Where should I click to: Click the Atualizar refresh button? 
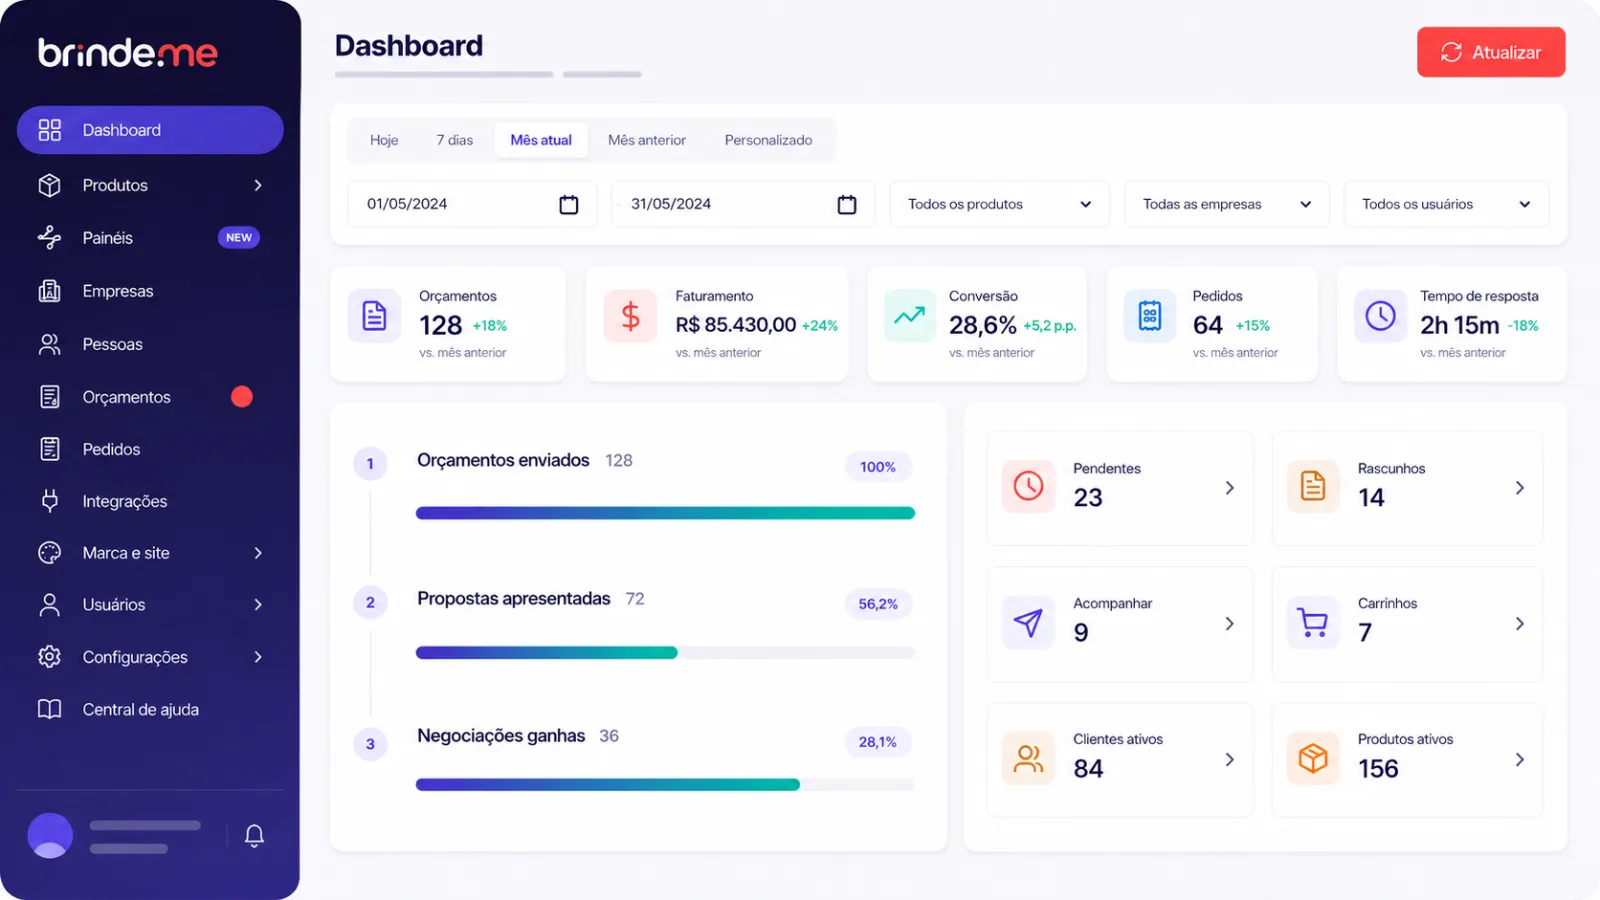click(x=1491, y=52)
